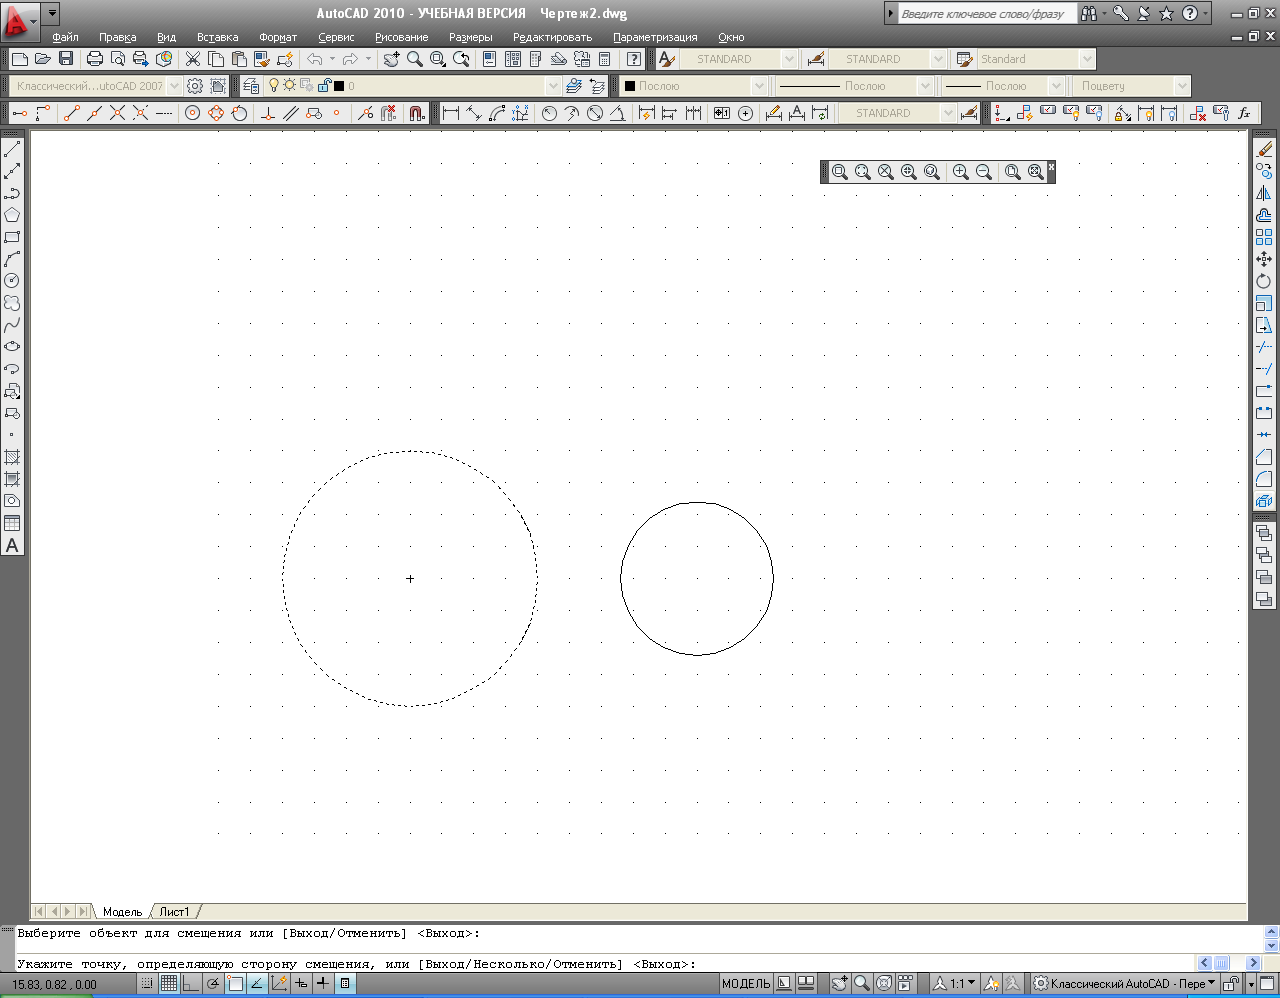Open the Редактировать menu

tap(552, 37)
